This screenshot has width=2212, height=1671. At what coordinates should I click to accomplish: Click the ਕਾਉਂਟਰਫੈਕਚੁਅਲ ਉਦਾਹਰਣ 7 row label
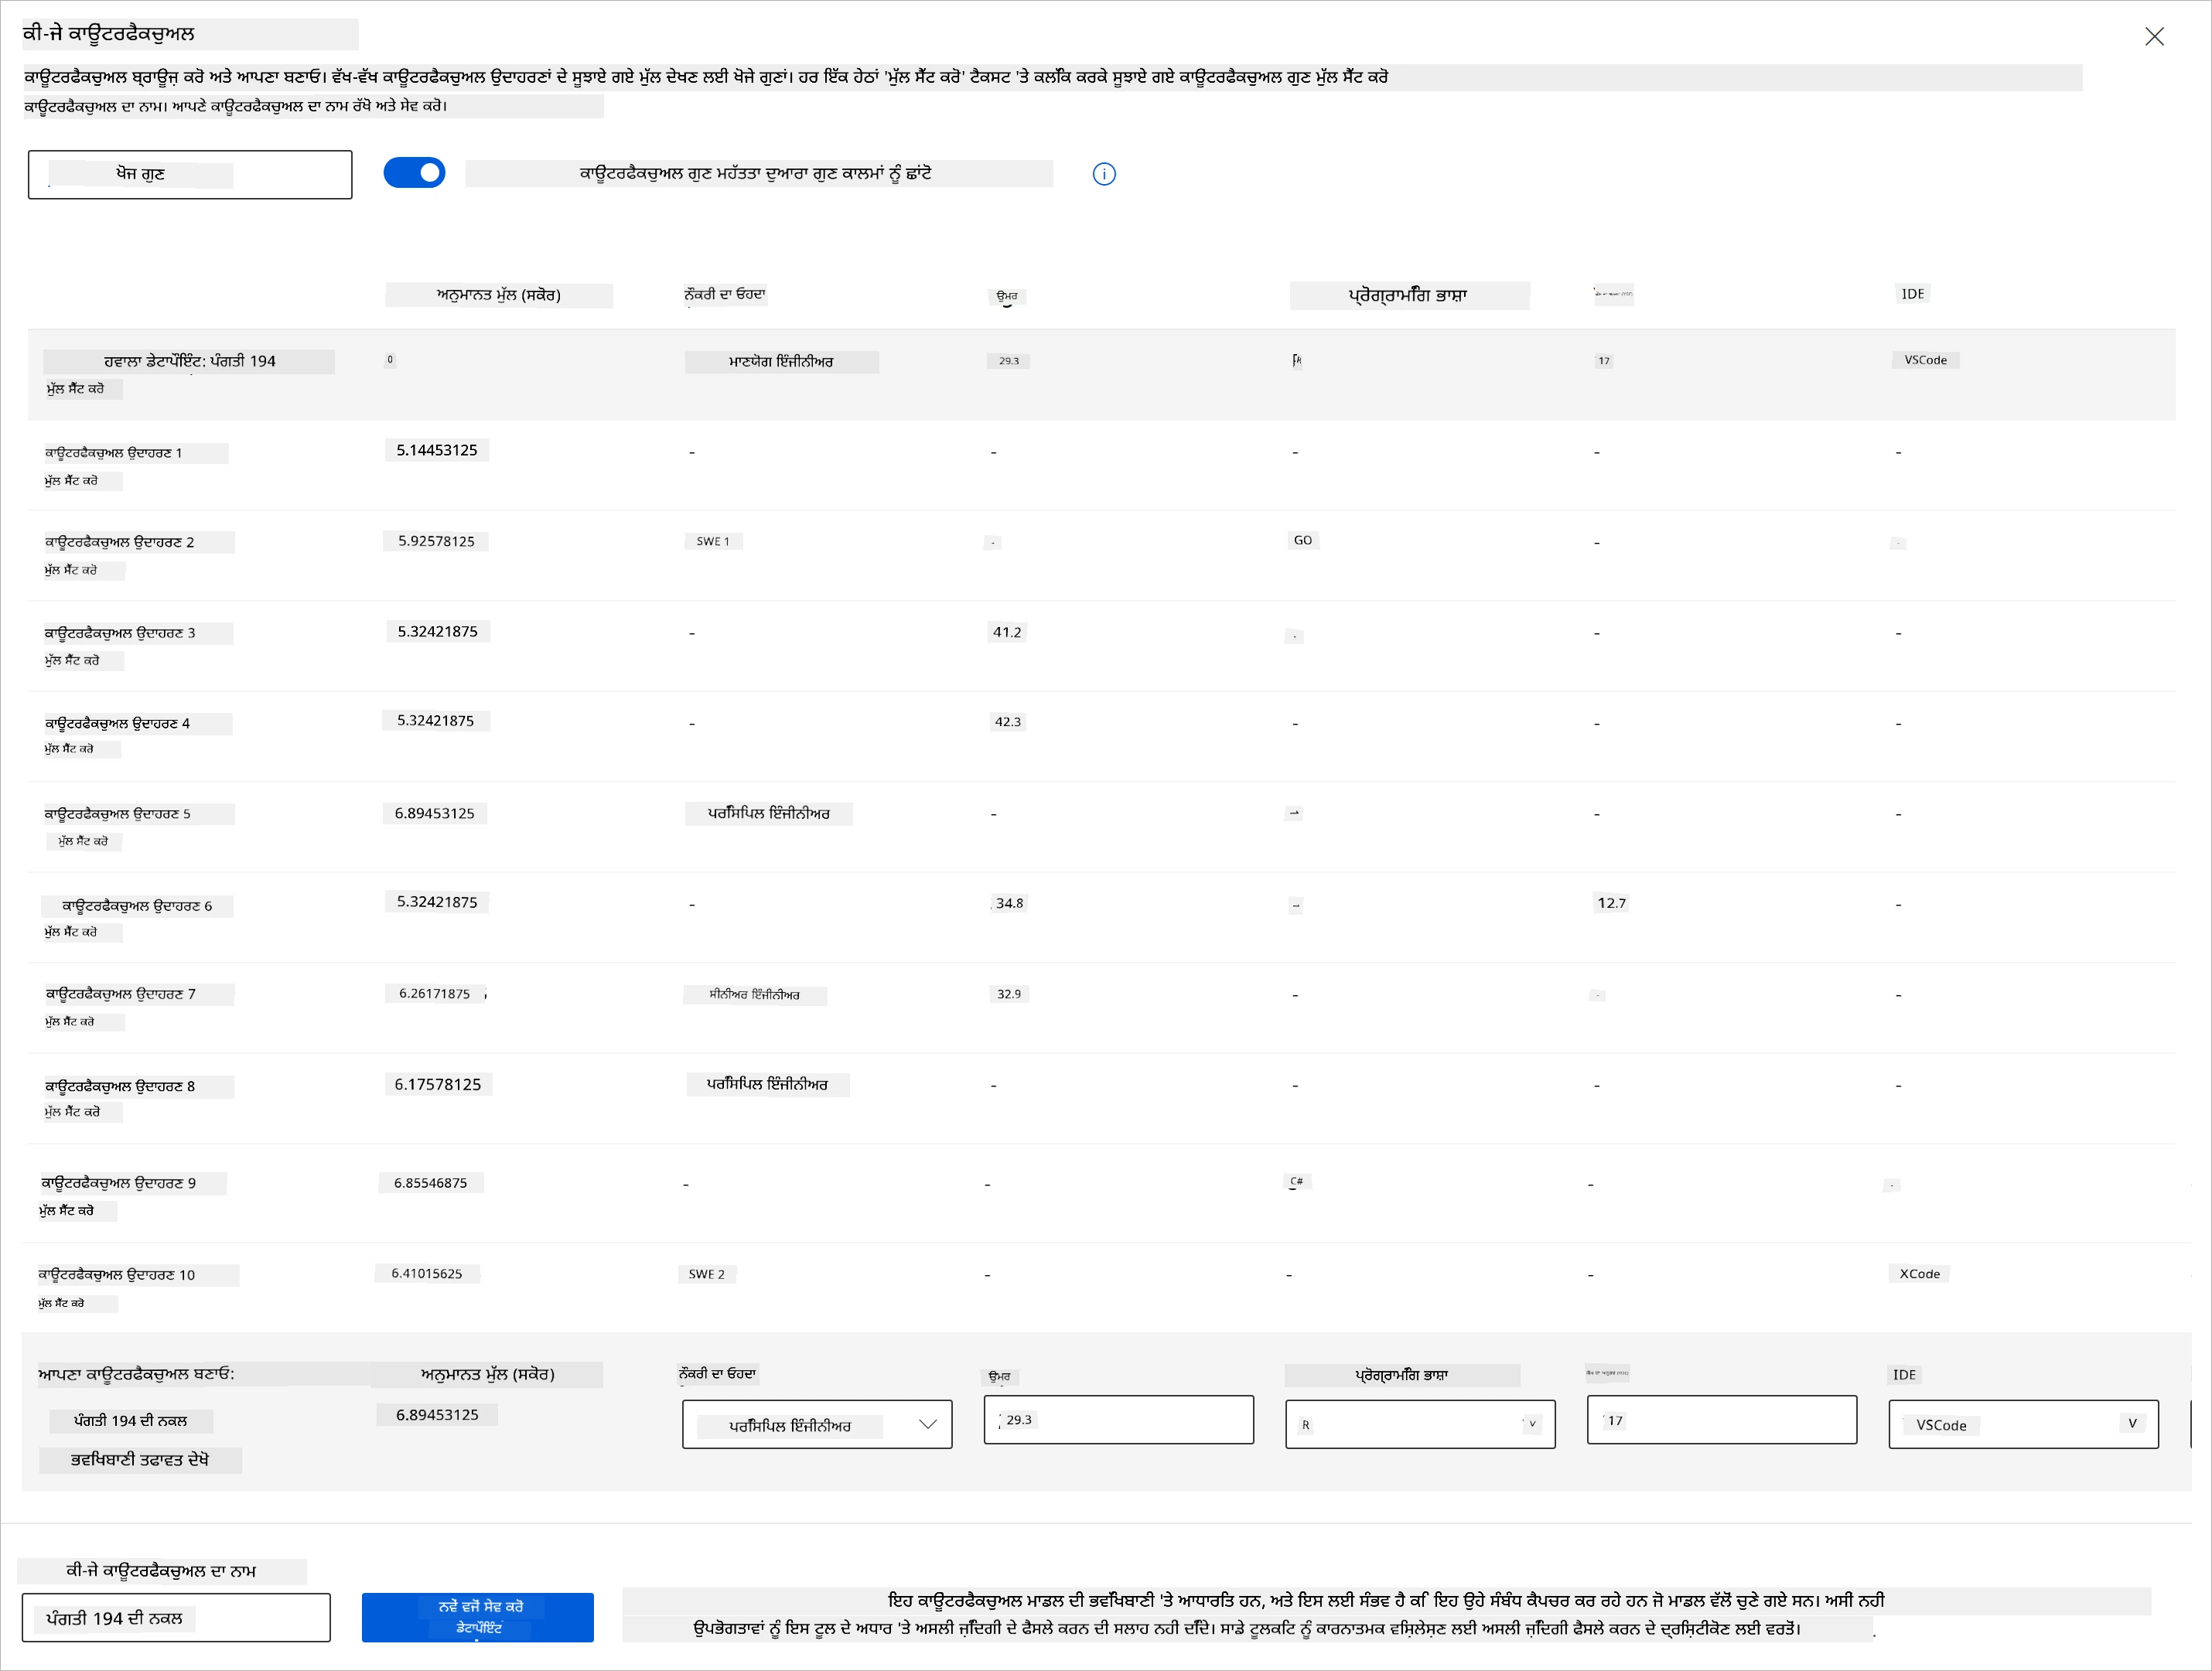point(121,994)
